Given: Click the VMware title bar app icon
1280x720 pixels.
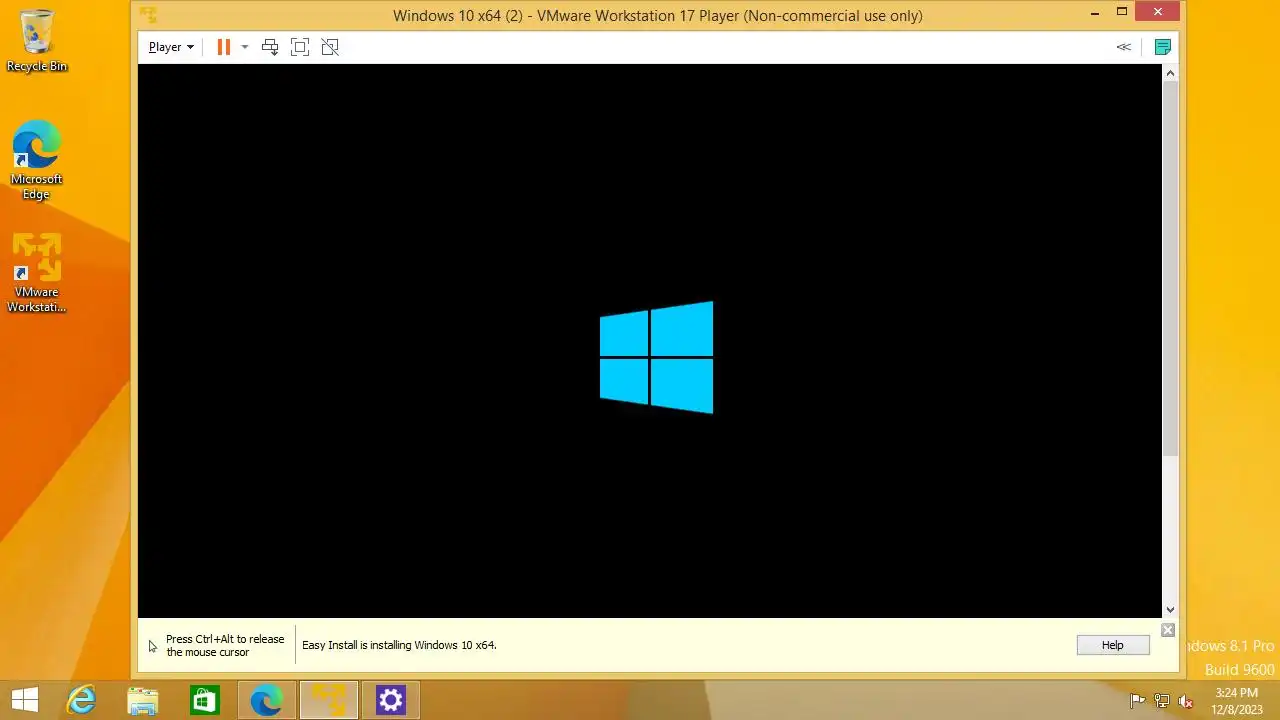Looking at the screenshot, I should tap(148, 15).
